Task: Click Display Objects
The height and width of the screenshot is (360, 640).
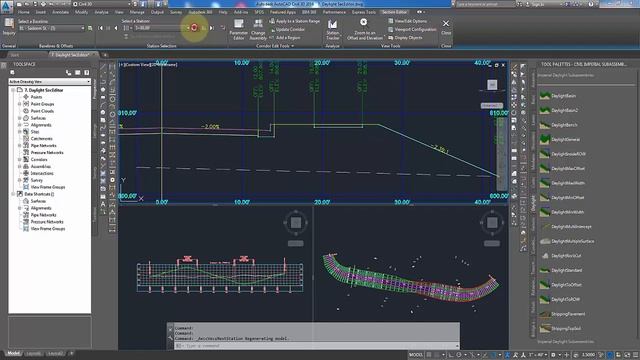Action: 405,38
